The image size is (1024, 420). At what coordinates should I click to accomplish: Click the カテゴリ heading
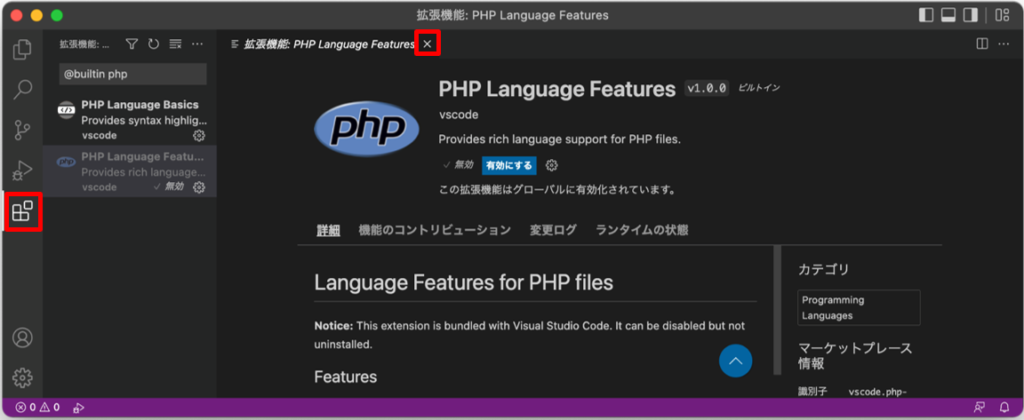coord(824,269)
